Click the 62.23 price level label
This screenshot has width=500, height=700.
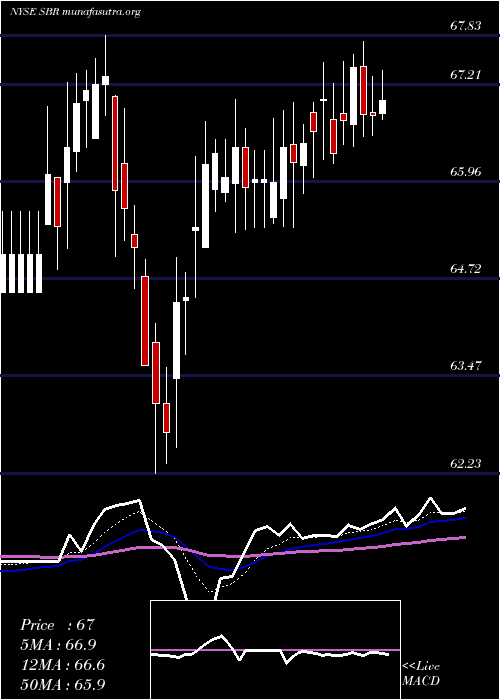point(466,464)
